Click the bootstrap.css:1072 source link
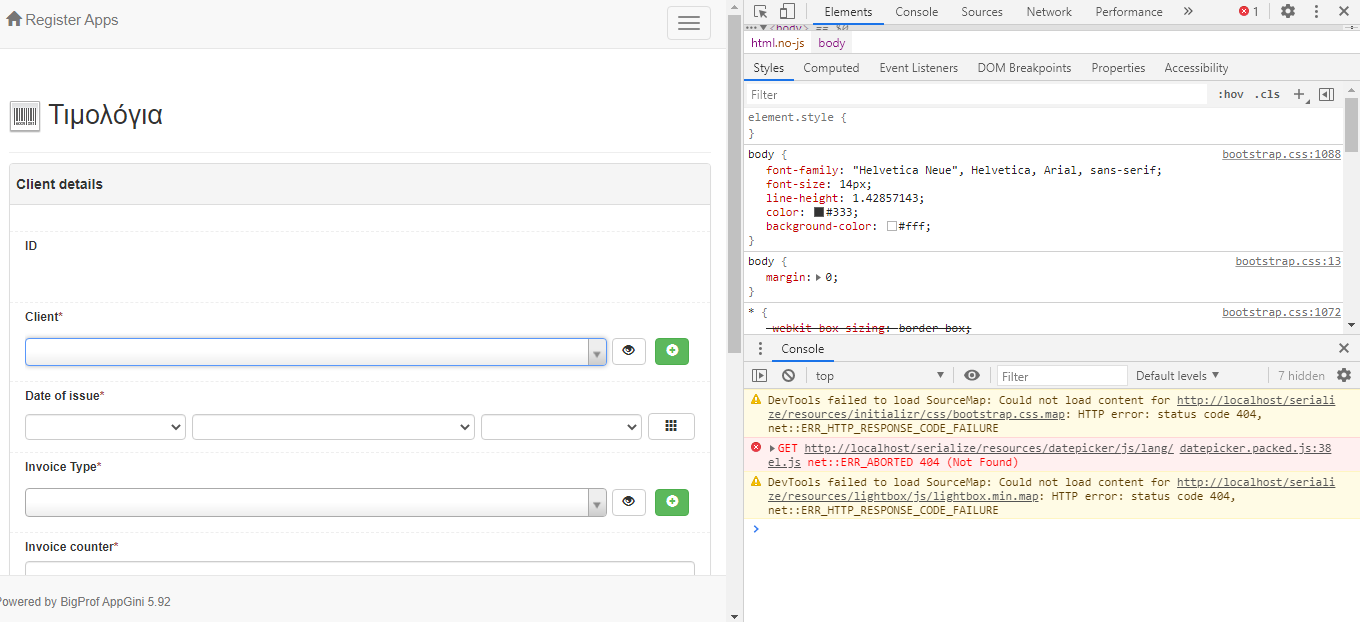This screenshot has width=1360, height=622. click(1281, 313)
